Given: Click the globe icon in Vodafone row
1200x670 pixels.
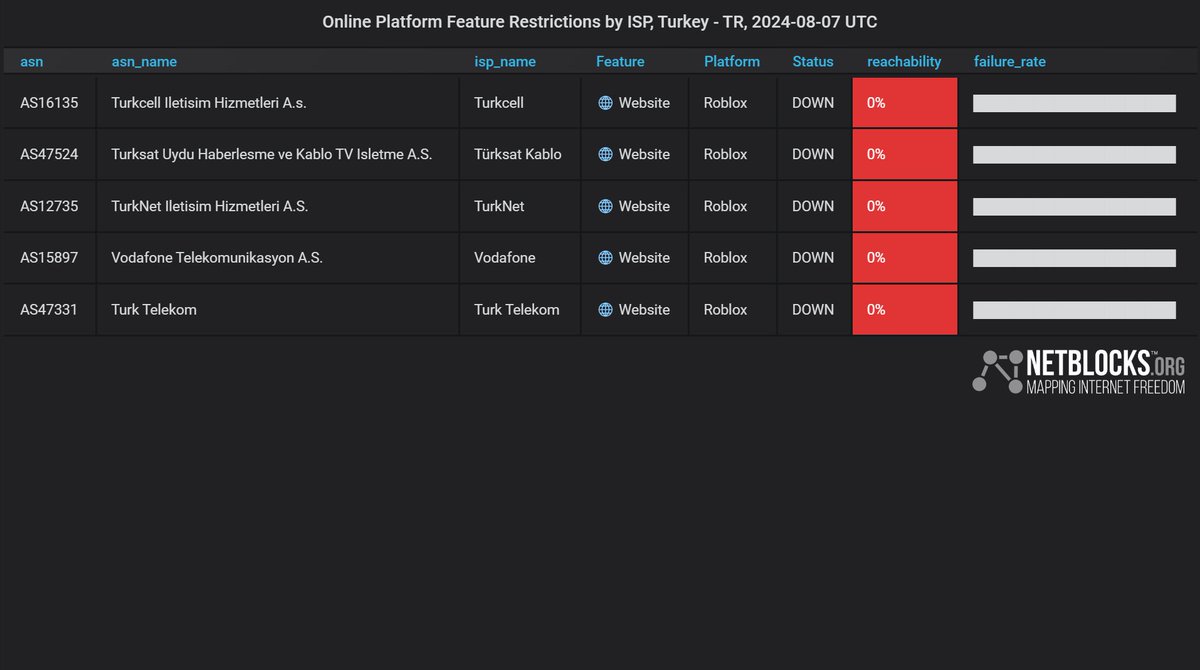Looking at the screenshot, I should click(x=605, y=258).
